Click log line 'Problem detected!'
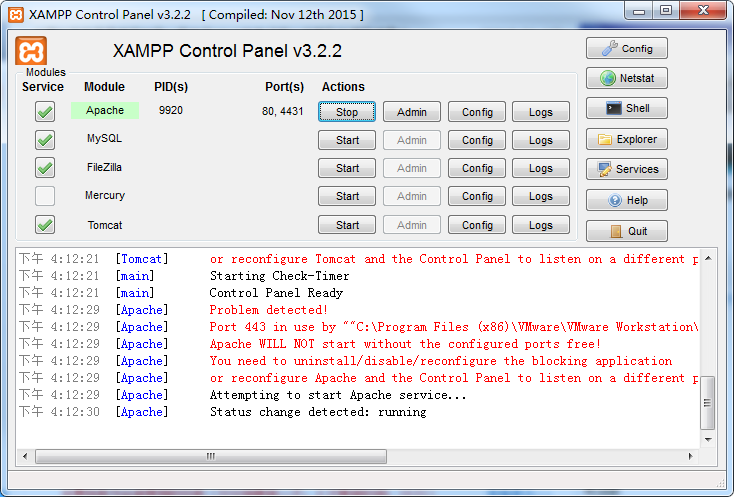The height and width of the screenshot is (497, 734). point(268,310)
